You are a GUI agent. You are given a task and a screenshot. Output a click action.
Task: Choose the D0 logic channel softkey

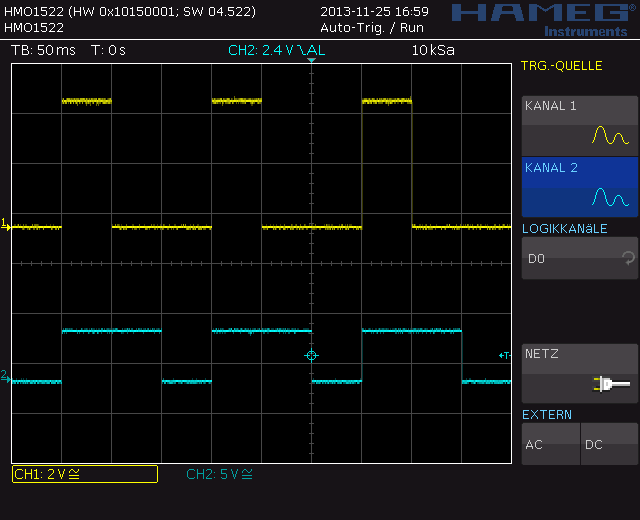[x=580, y=258]
